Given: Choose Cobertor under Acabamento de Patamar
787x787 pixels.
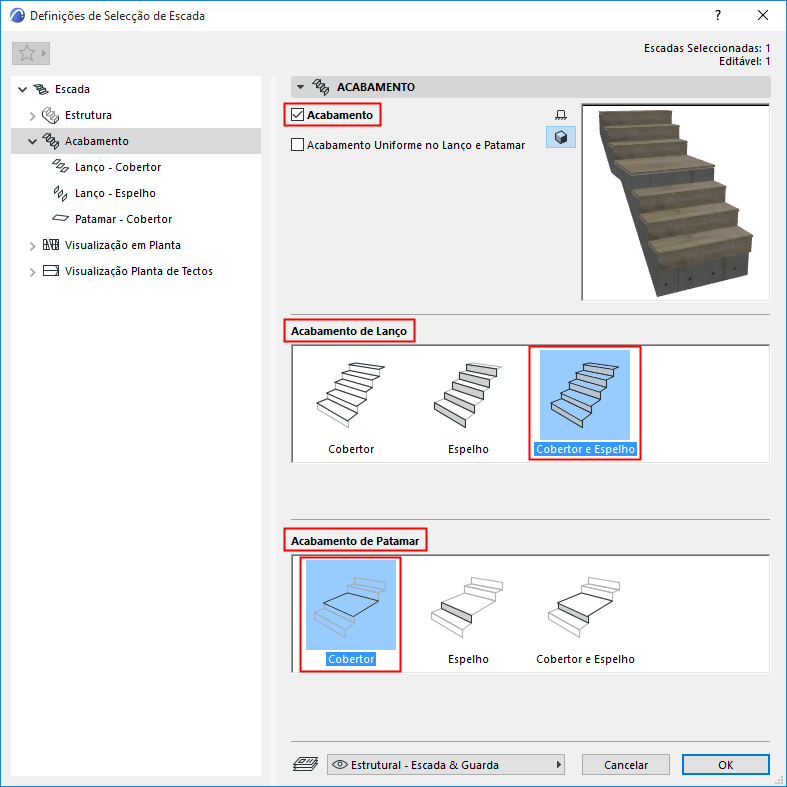Looking at the screenshot, I should tap(351, 613).
